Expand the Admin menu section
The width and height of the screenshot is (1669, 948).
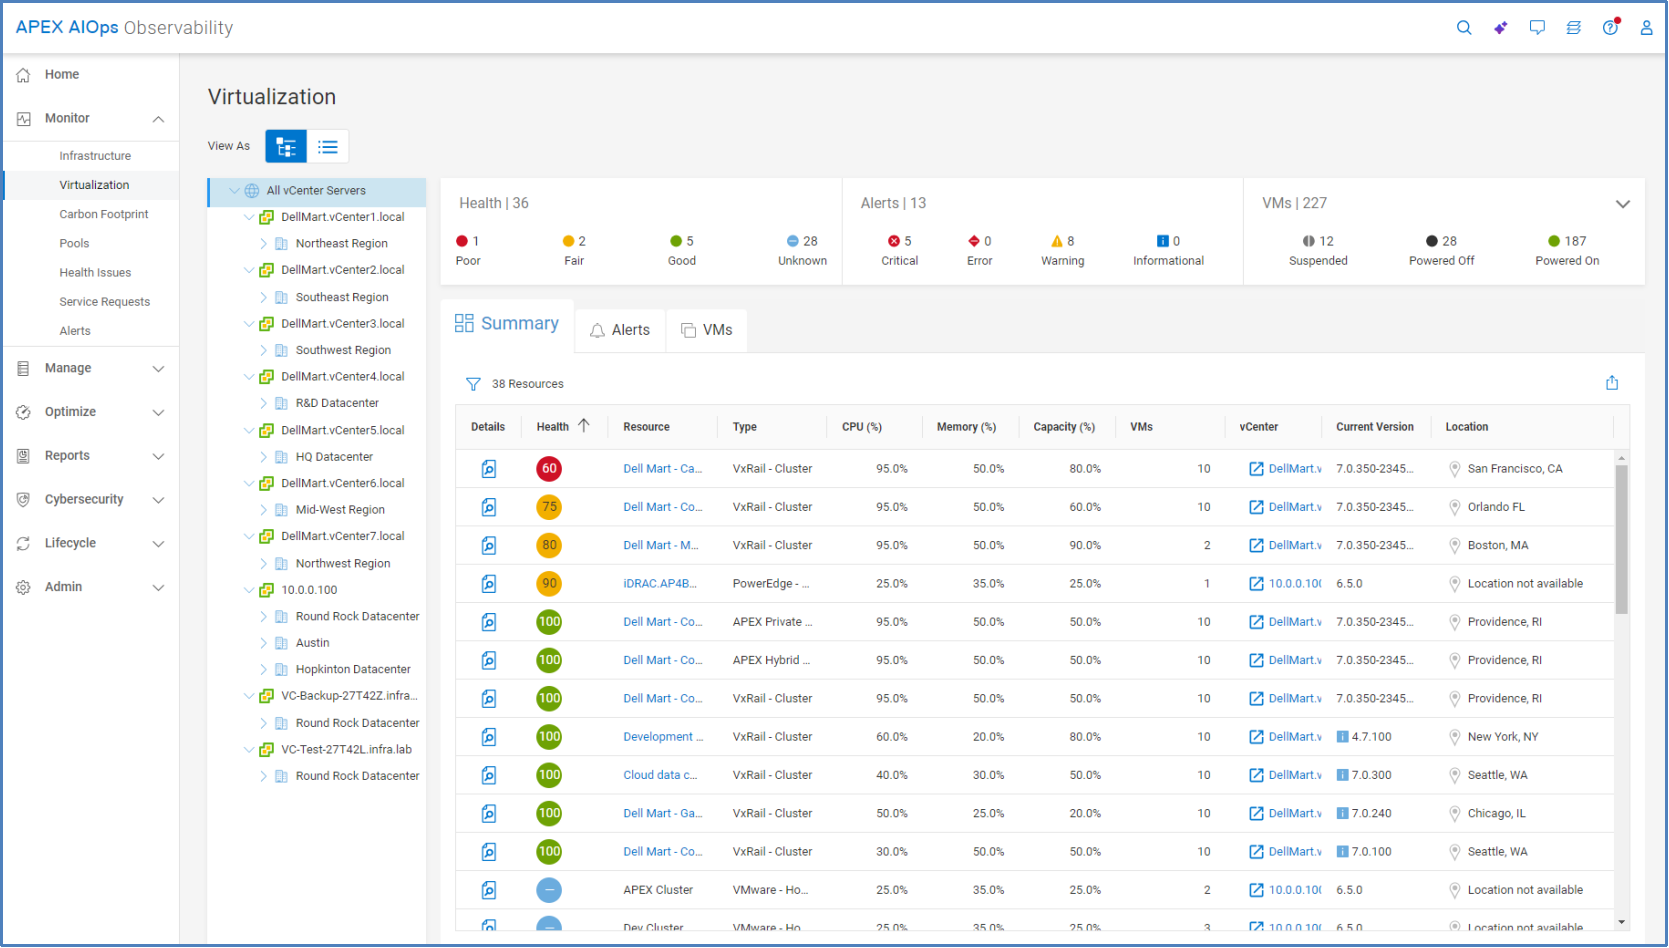point(158,588)
